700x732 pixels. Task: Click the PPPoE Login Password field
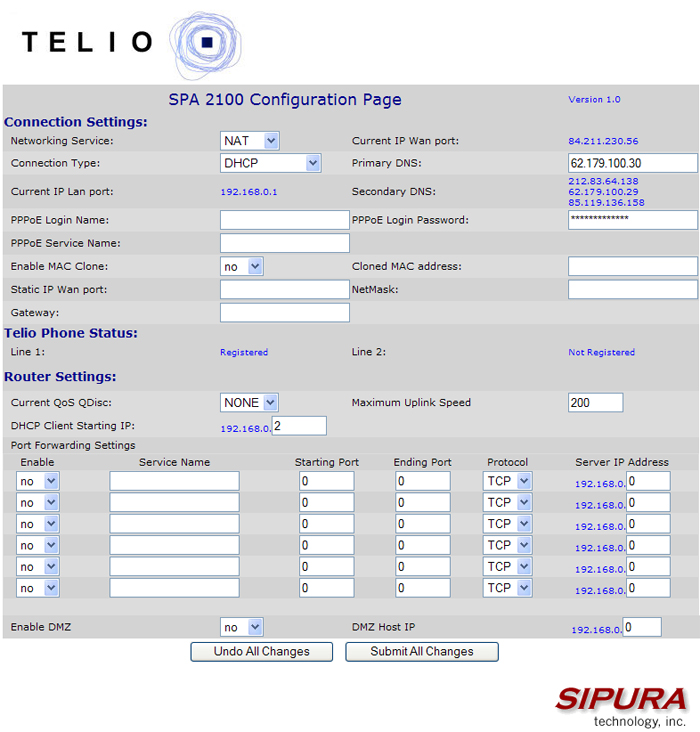click(x=633, y=220)
